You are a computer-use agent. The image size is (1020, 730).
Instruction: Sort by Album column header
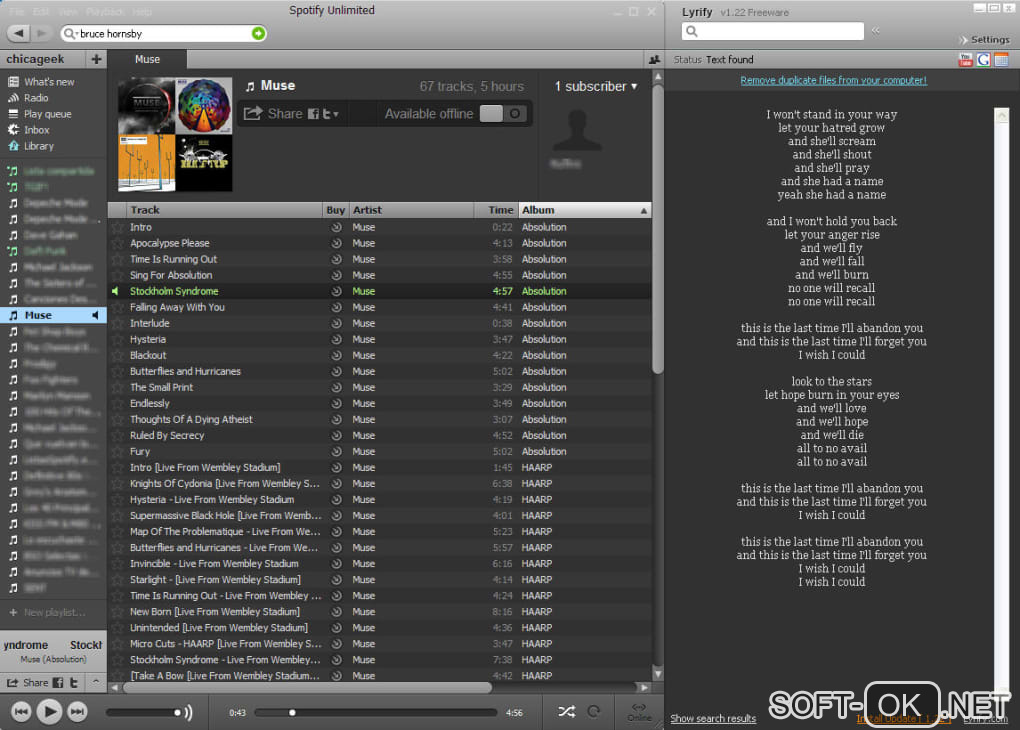pos(584,210)
